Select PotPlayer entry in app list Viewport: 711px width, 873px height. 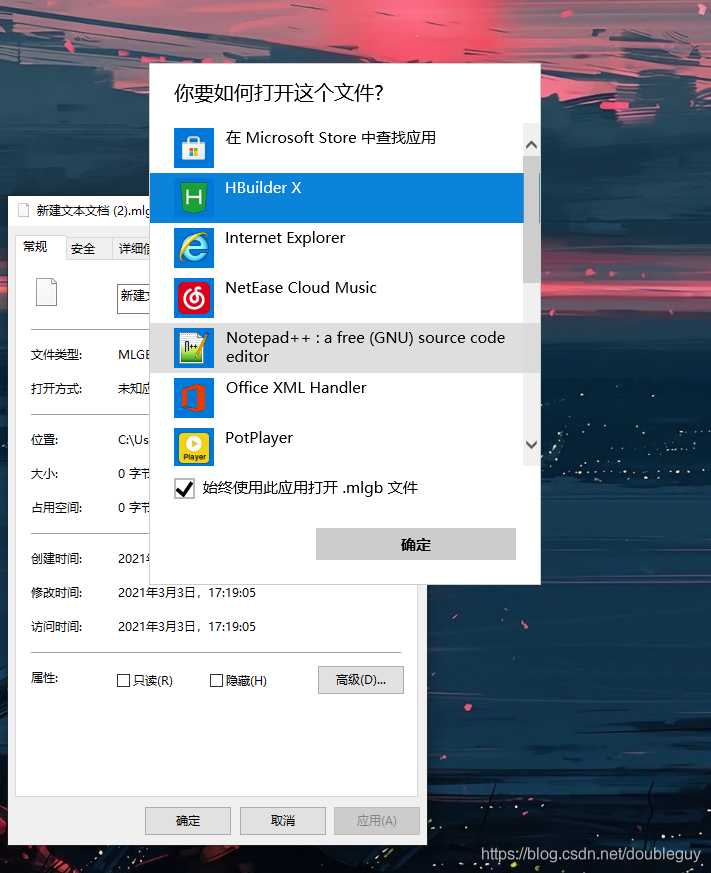[336, 445]
